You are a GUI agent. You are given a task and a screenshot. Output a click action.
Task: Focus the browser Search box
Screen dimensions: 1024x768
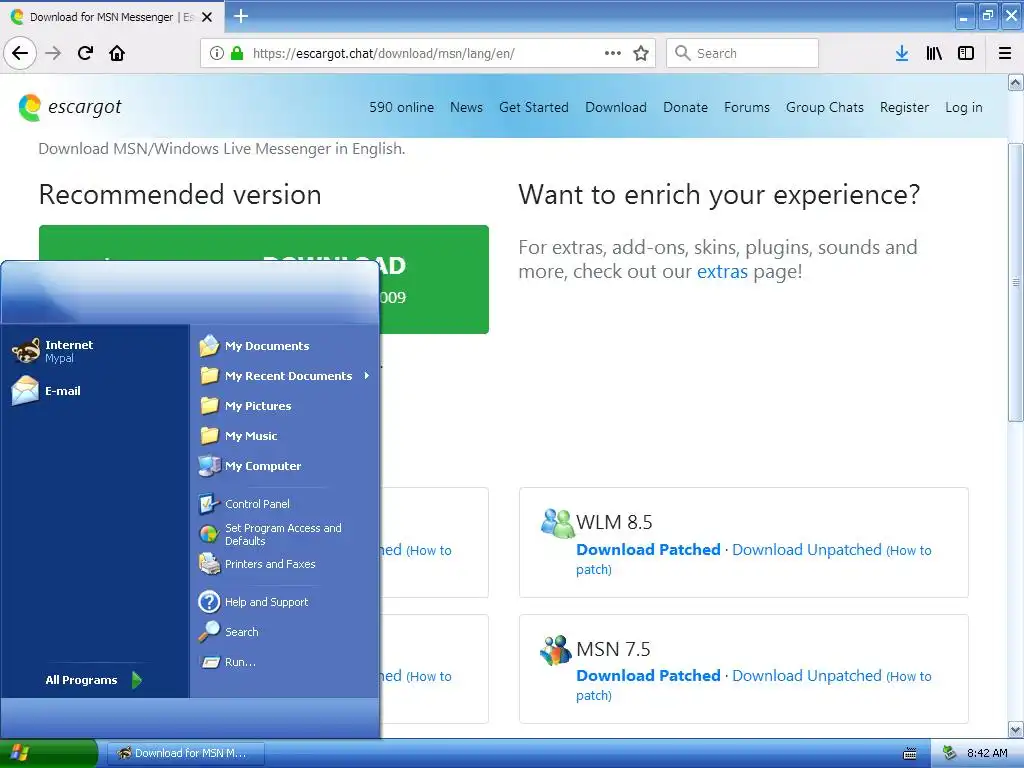pyautogui.click(x=743, y=53)
